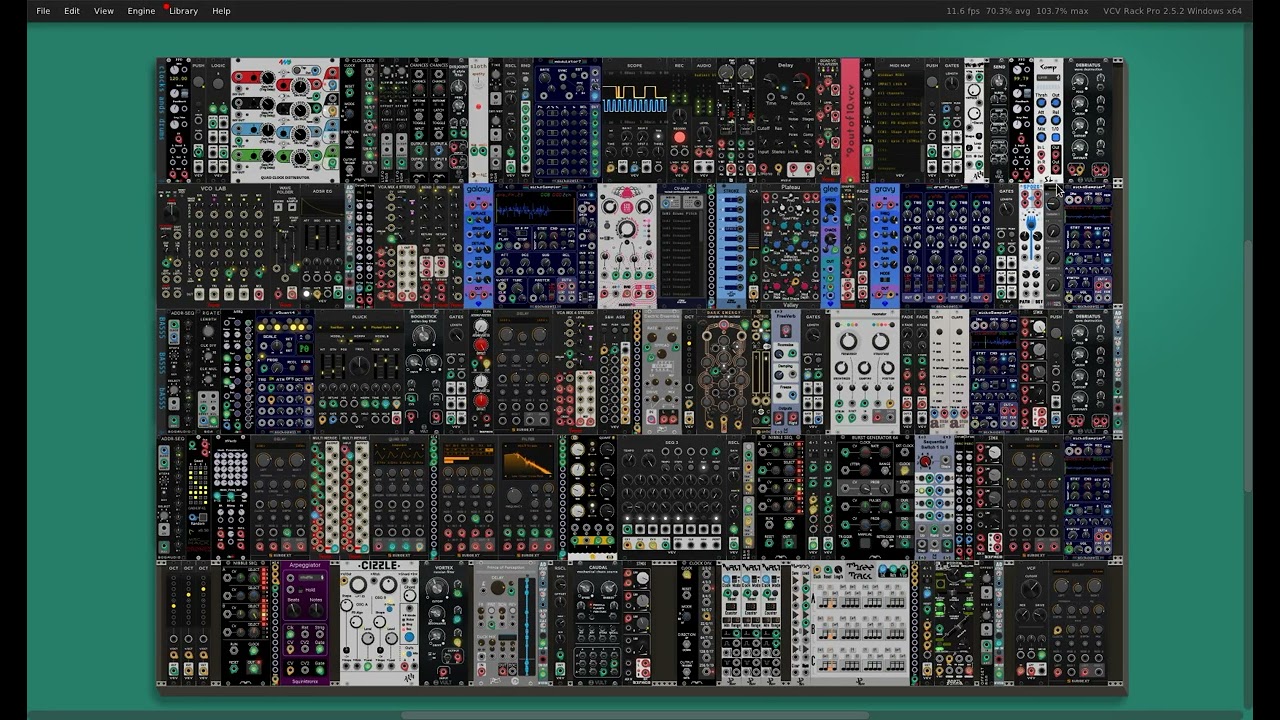Image resolution: width=1280 pixels, height=720 pixels.
Task: Turn the Delay module Time knob
Action: [x=771, y=80]
